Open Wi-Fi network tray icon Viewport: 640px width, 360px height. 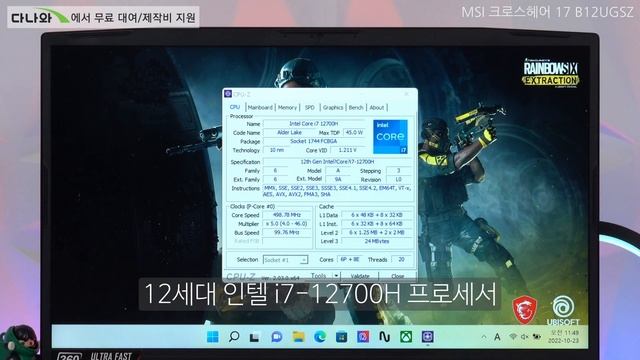pos(513,337)
